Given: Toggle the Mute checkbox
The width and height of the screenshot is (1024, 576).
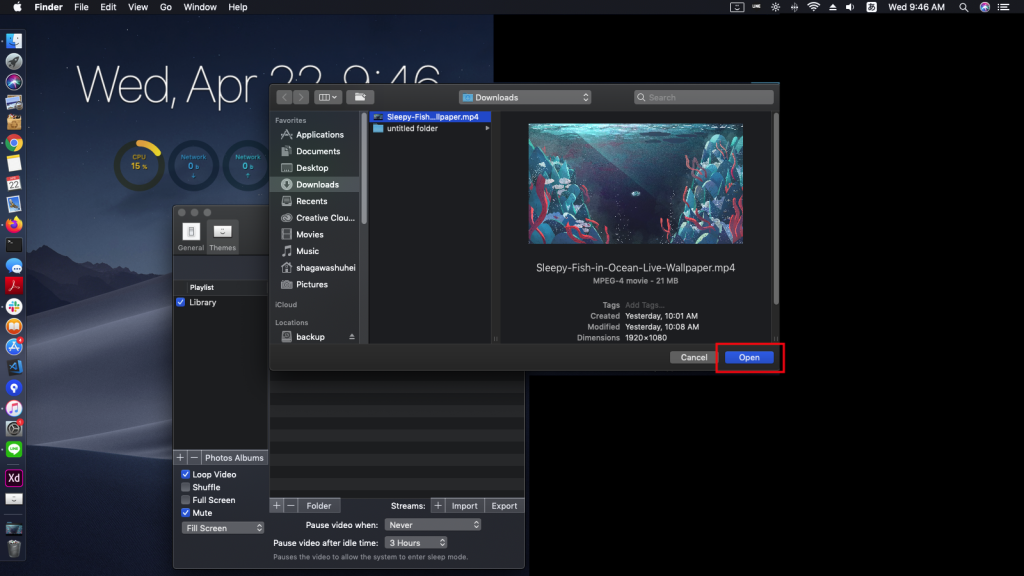Looking at the screenshot, I should pyautogui.click(x=185, y=513).
